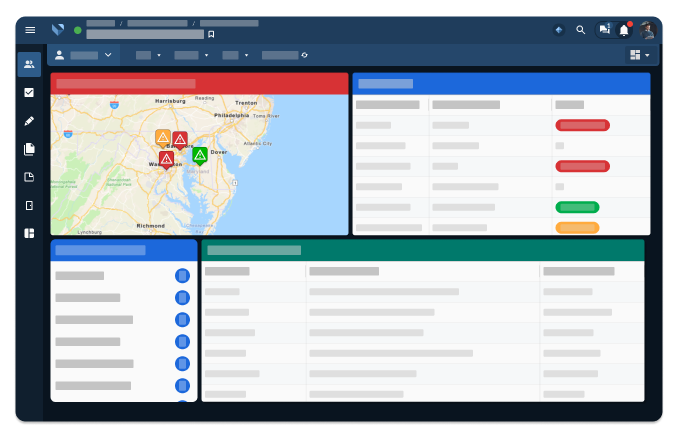This screenshot has height=440, width=675.
Task: Click the third breadcrumb segment
Action: click(229, 23)
